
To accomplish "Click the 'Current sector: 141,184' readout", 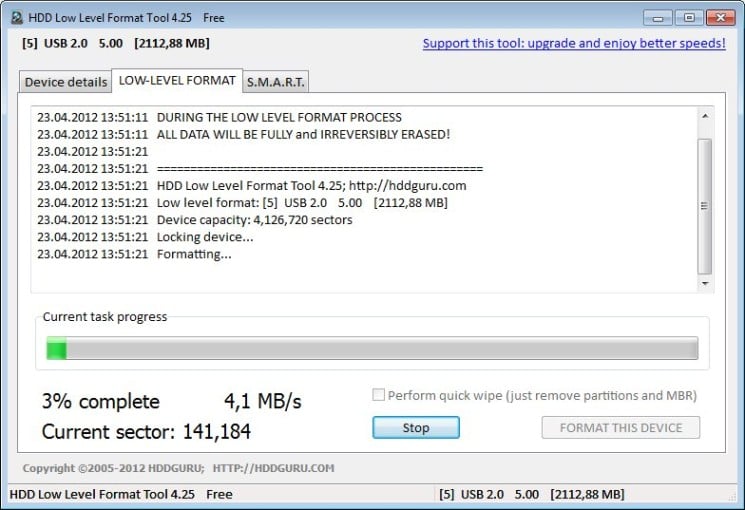I will click(146, 432).
